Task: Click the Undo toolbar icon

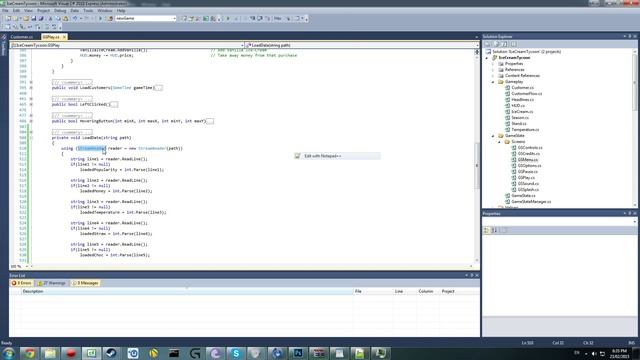Action: click(x=75, y=18)
